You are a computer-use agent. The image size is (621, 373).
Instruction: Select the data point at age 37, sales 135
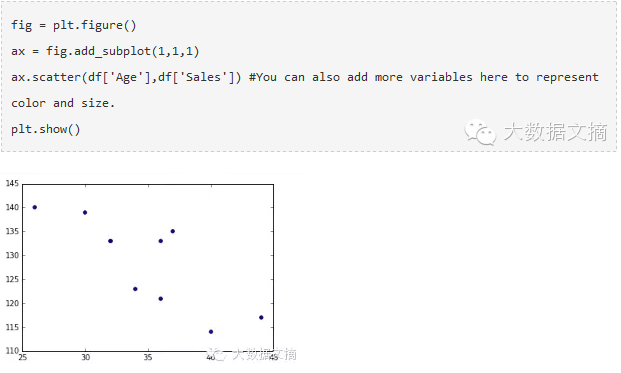pyautogui.click(x=173, y=231)
